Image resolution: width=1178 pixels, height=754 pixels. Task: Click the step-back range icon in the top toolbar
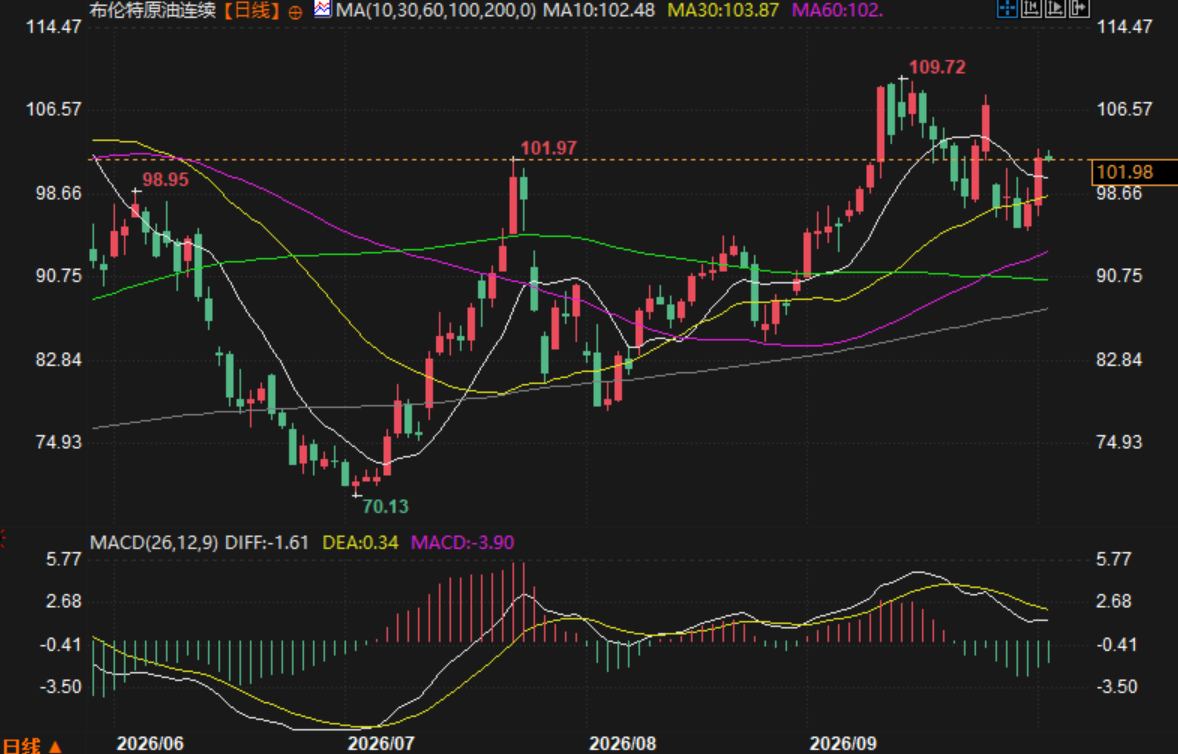coord(1031,8)
